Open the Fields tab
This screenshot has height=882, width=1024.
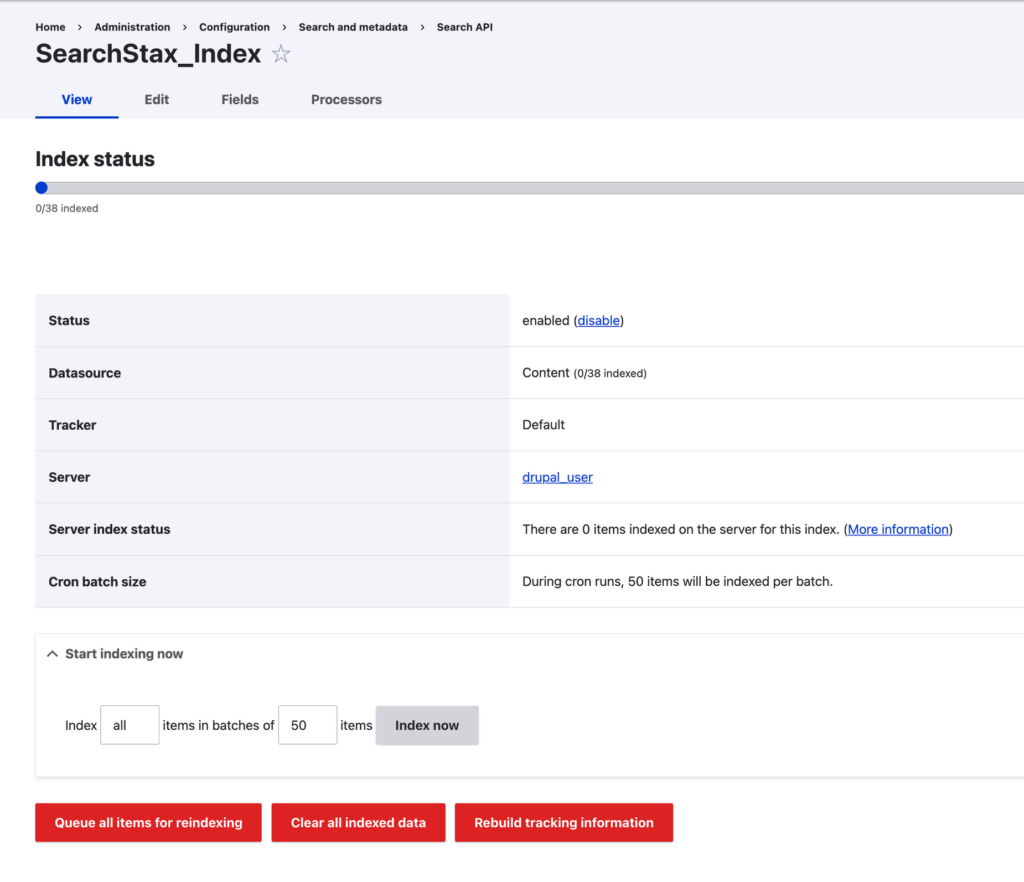[x=240, y=99]
